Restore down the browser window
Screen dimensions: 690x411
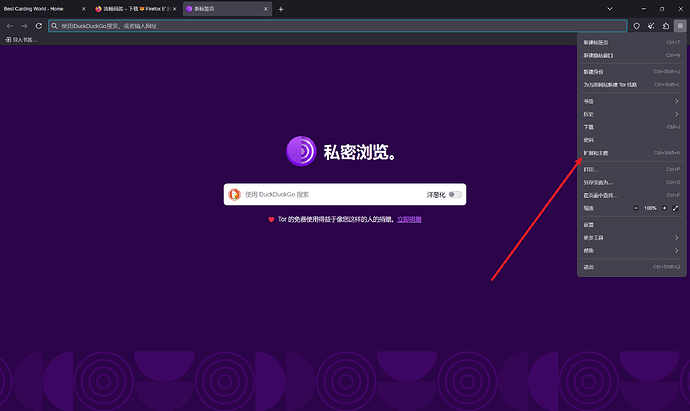pyautogui.click(x=662, y=9)
